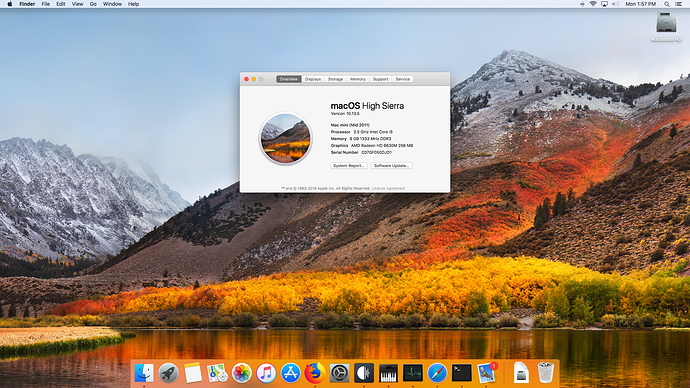690x388 pixels.
Task: Click the Mac mini (Mid 2011) text
Action: pyautogui.click(x=350, y=125)
